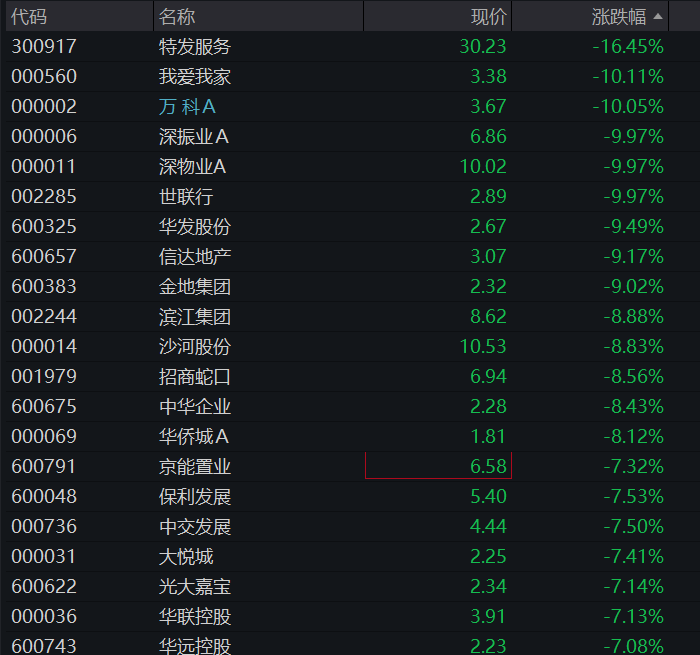Click stock code 001979
The height and width of the screenshot is (655, 700).
[44, 376]
